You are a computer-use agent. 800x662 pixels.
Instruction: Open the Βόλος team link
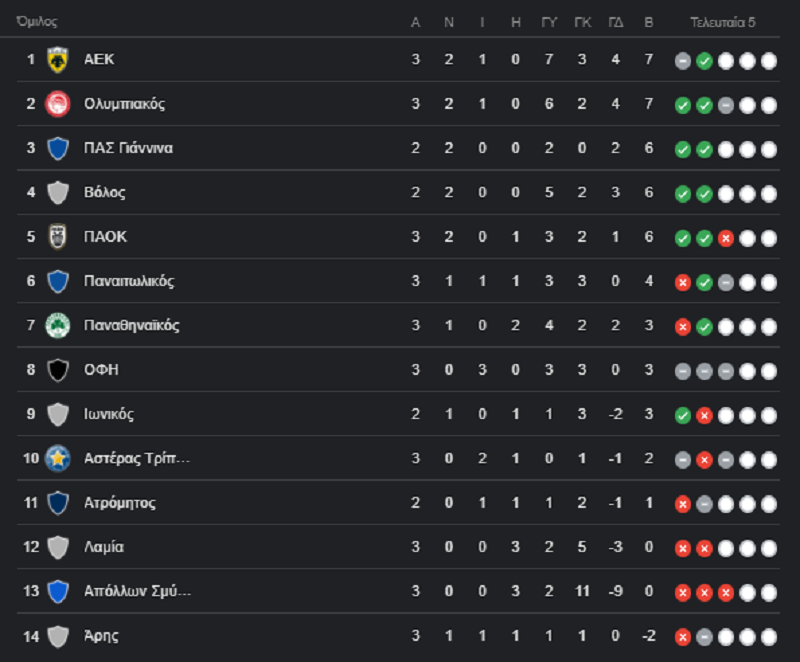105,192
